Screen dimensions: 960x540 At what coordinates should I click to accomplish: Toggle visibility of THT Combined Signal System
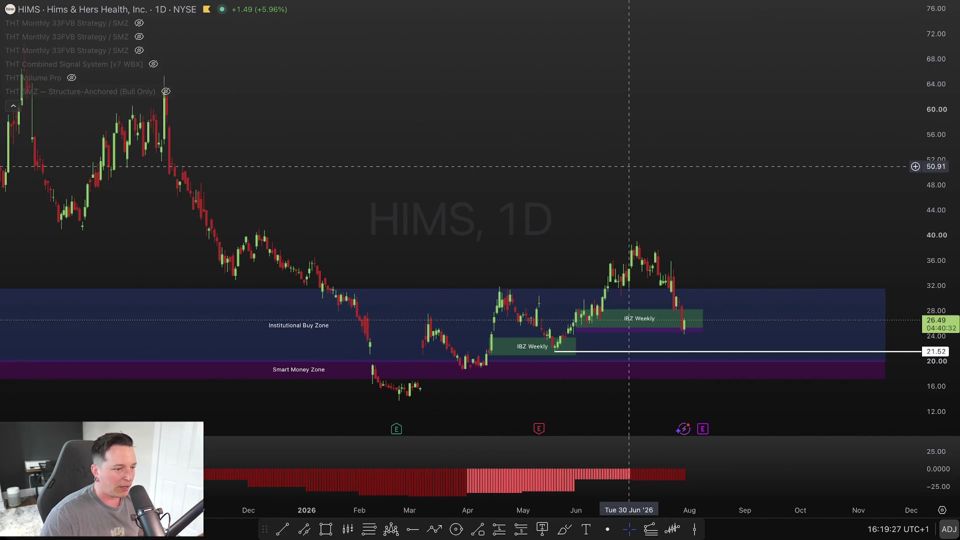tap(153, 64)
